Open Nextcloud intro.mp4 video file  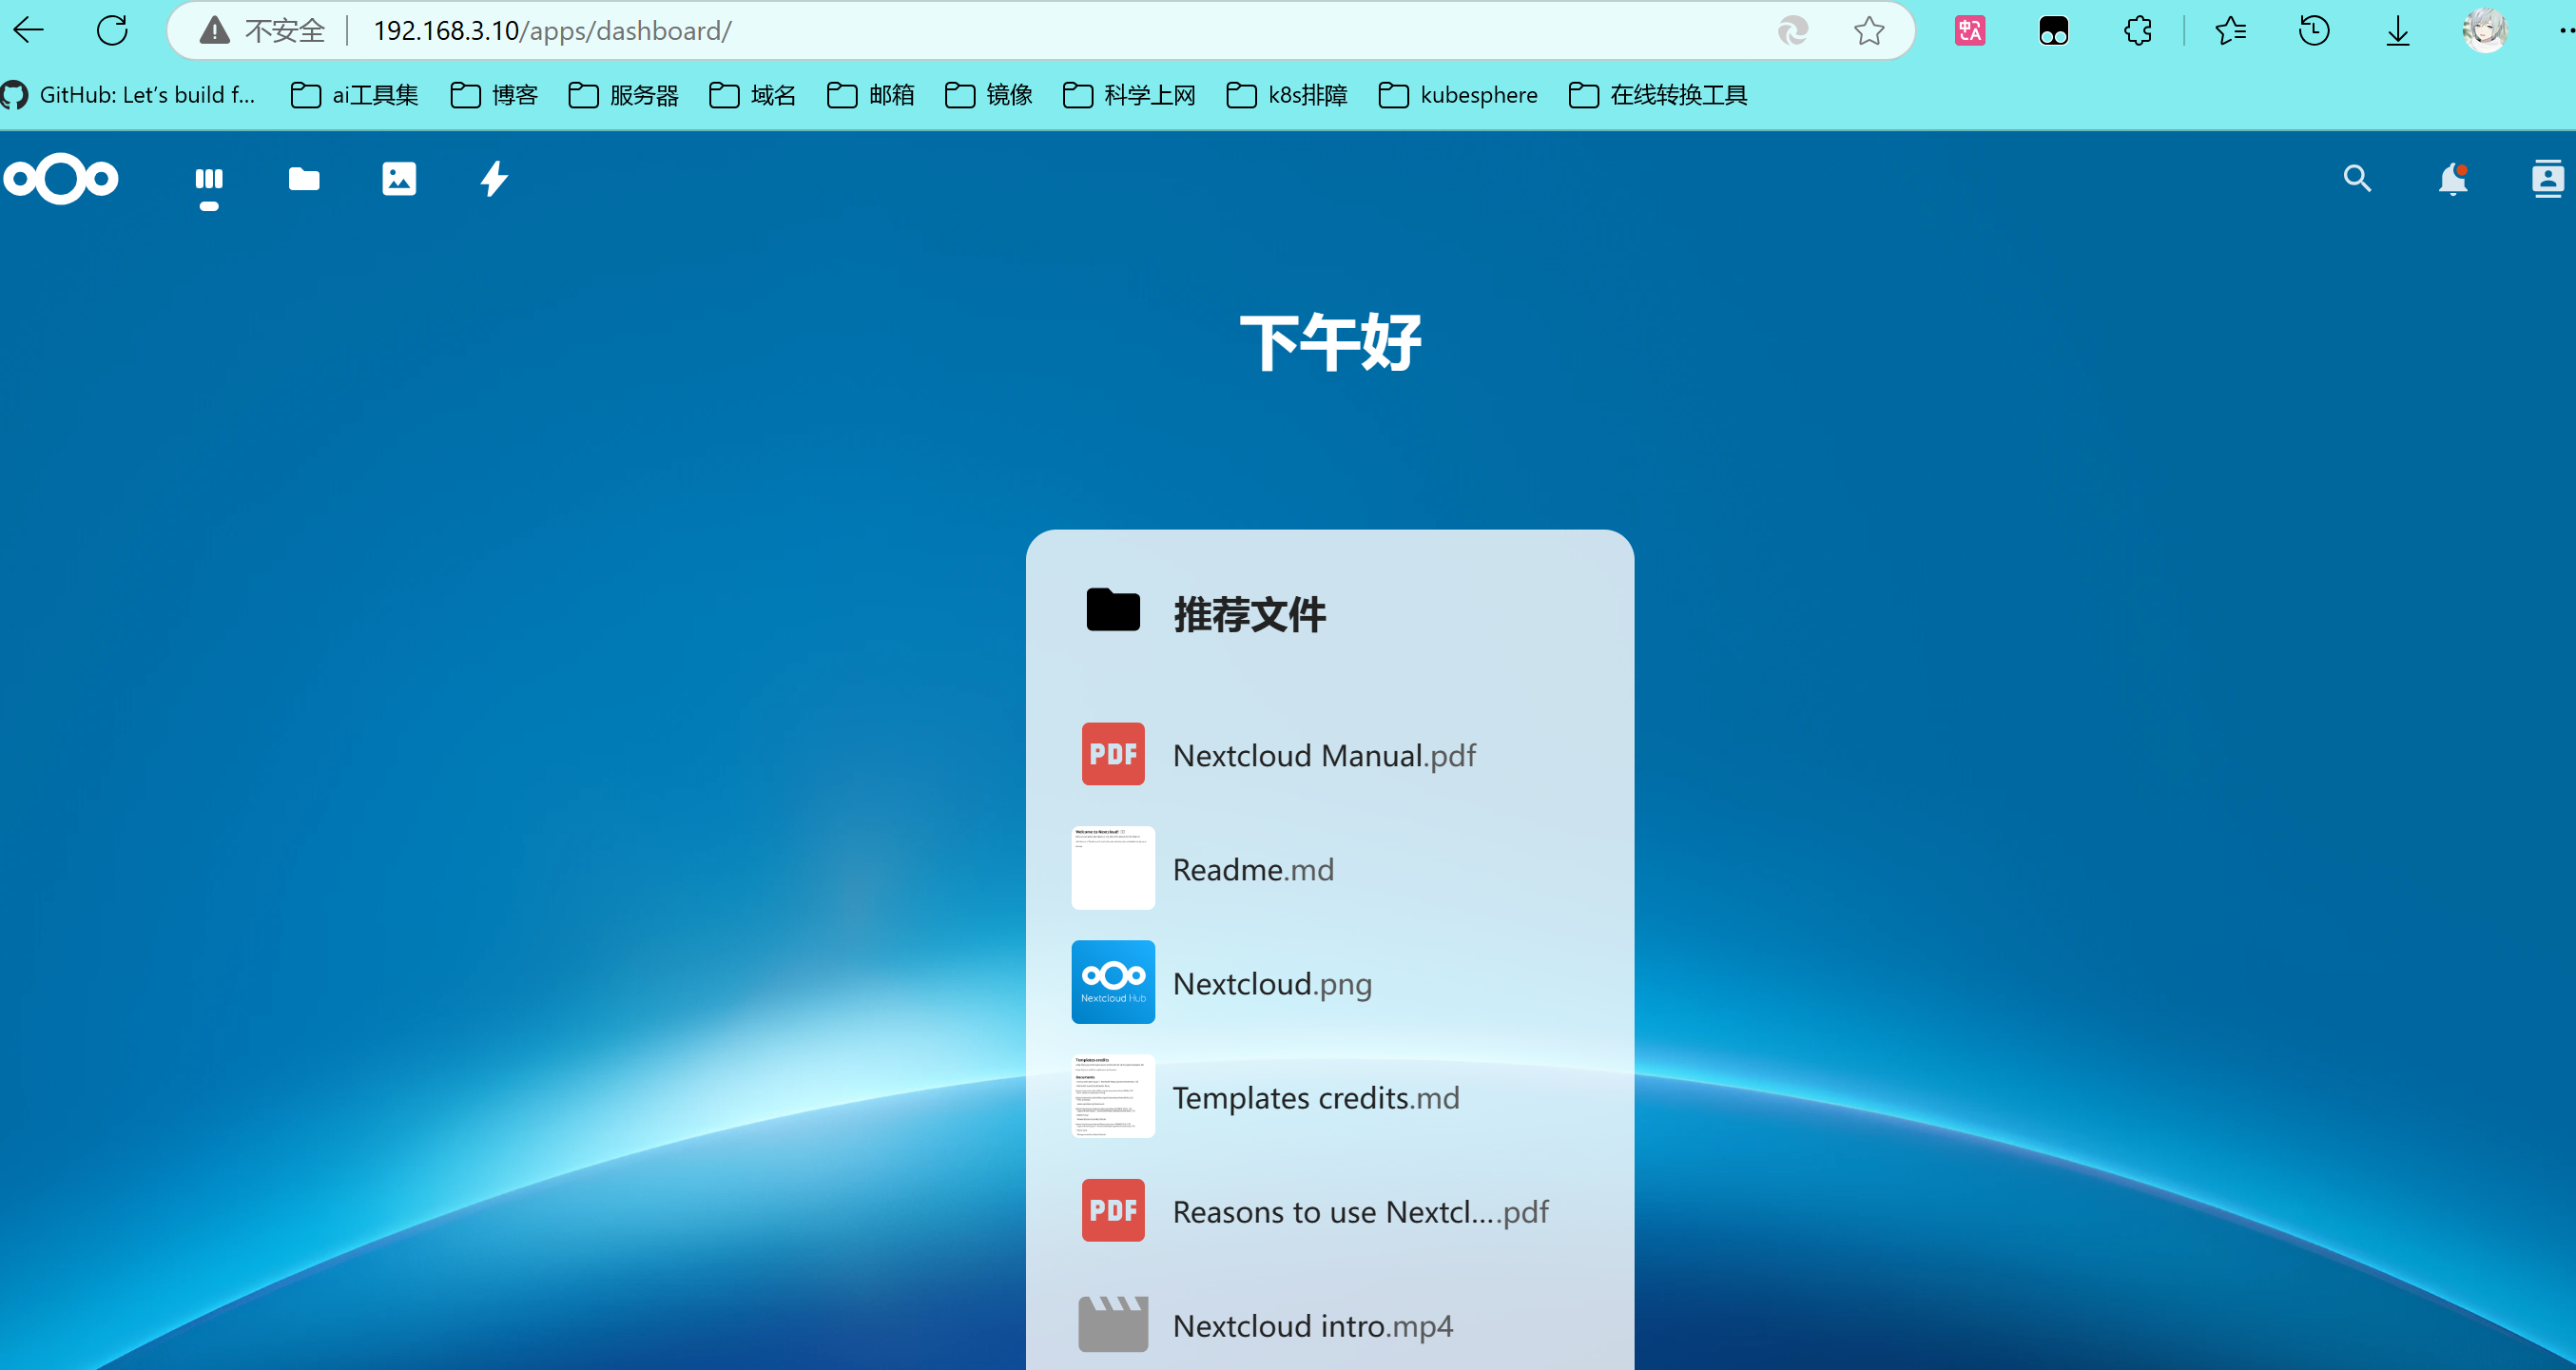point(1312,1325)
